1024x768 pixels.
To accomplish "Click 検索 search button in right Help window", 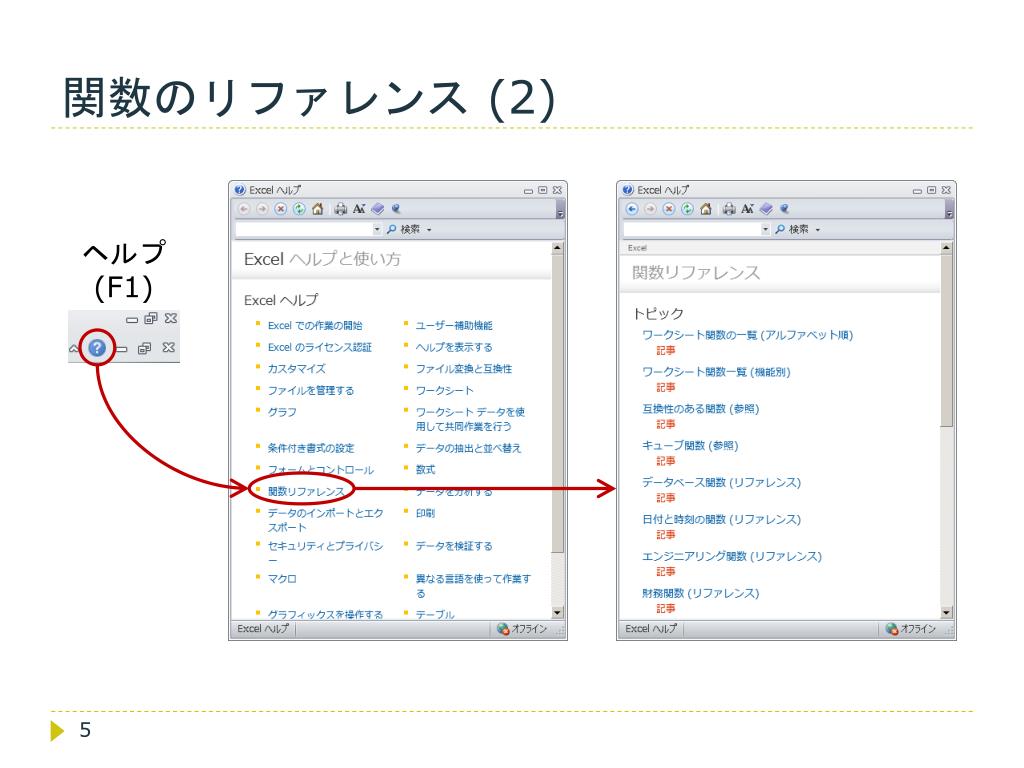I will click(x=792, y=229).
